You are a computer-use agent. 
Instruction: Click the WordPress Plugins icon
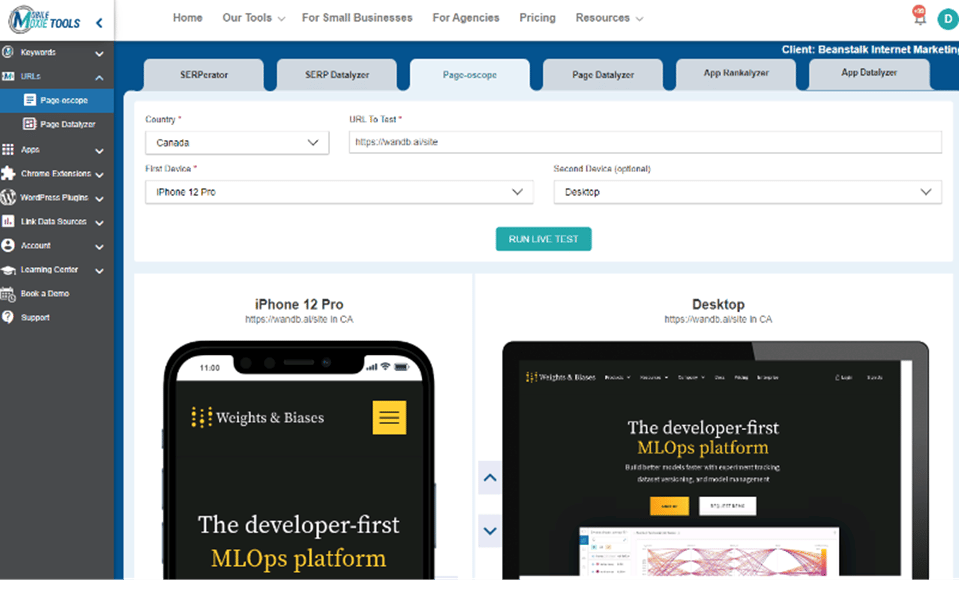tap(9, 198)
